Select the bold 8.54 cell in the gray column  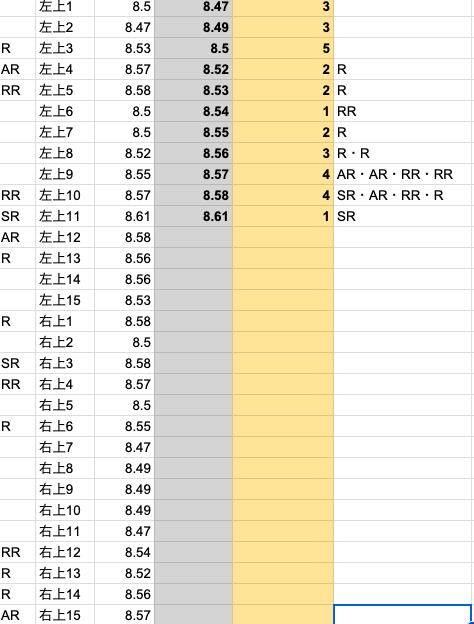tap(193, 111)
